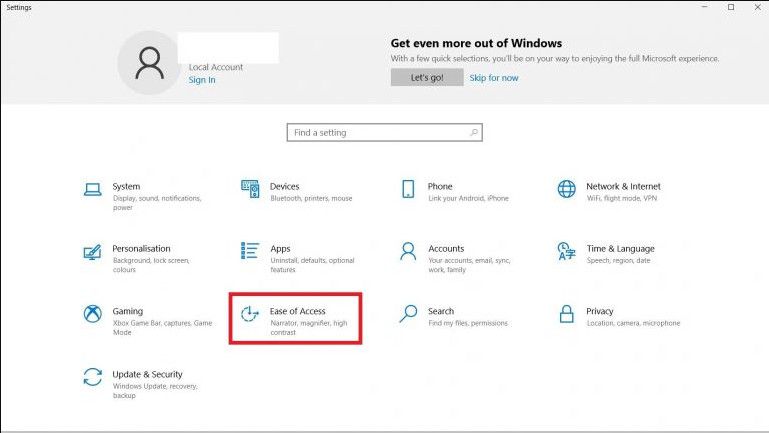Click the Accounts person icon
This screenshot has height=433, width=769.
[x=408, y=251]
